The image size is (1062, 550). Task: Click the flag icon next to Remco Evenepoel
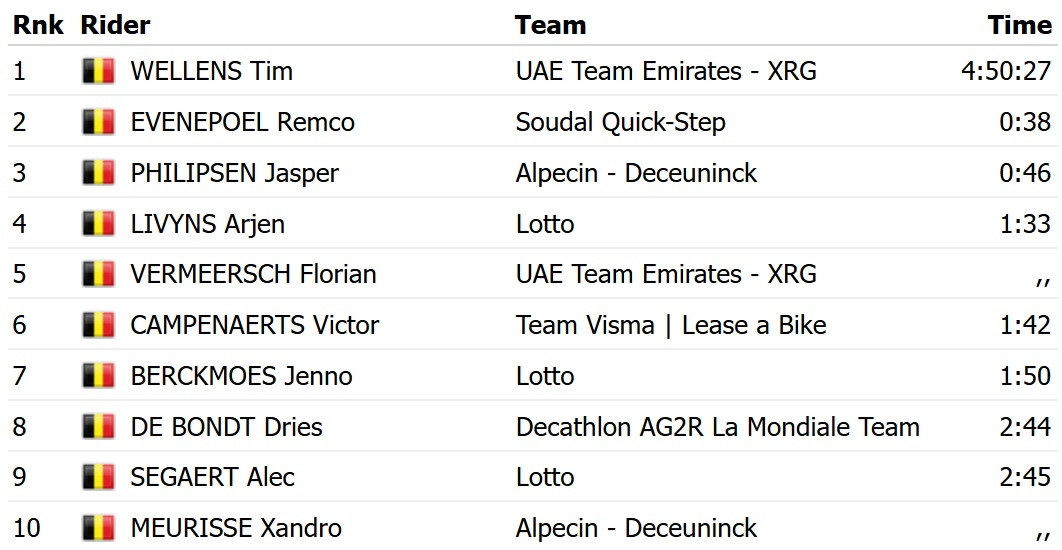coord(98,122)
